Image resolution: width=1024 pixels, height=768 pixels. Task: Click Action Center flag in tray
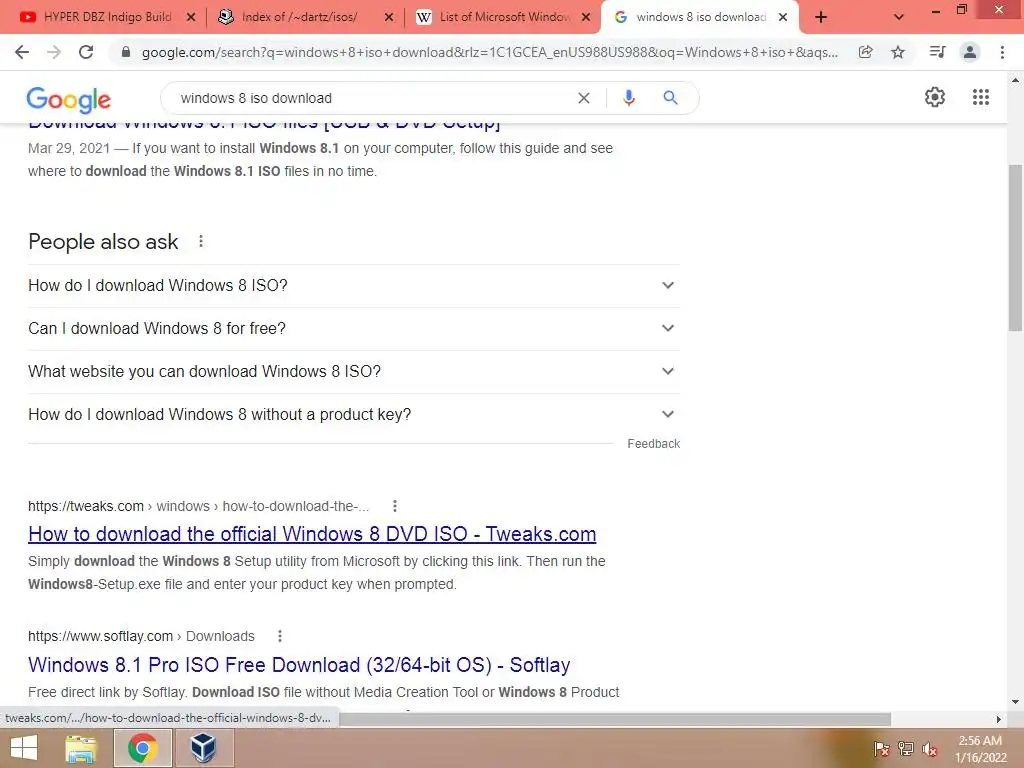[x=881, y=748]
